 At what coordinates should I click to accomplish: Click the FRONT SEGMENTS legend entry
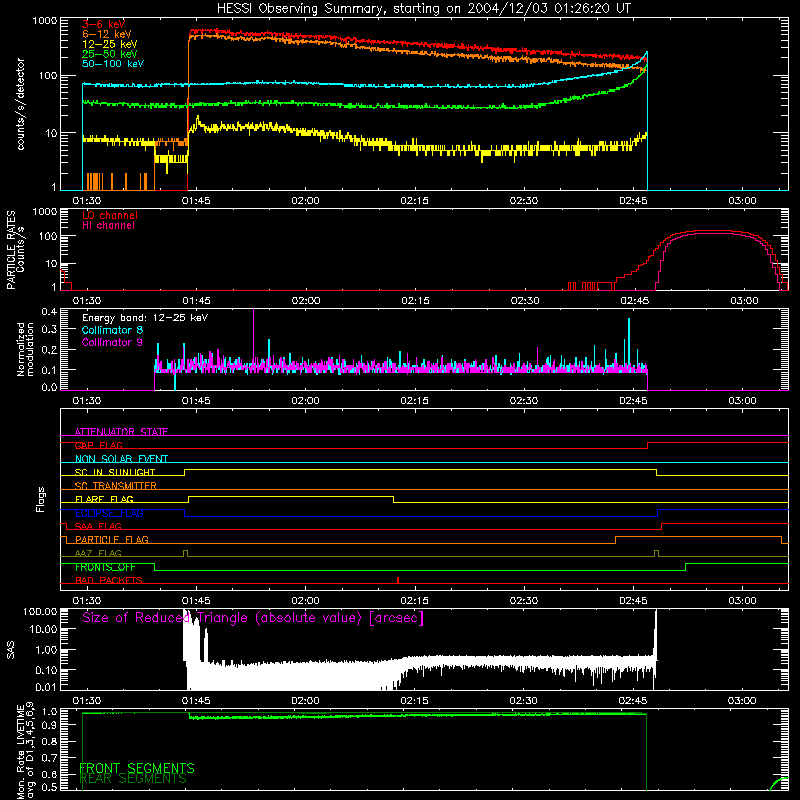[x=137, y=768]
